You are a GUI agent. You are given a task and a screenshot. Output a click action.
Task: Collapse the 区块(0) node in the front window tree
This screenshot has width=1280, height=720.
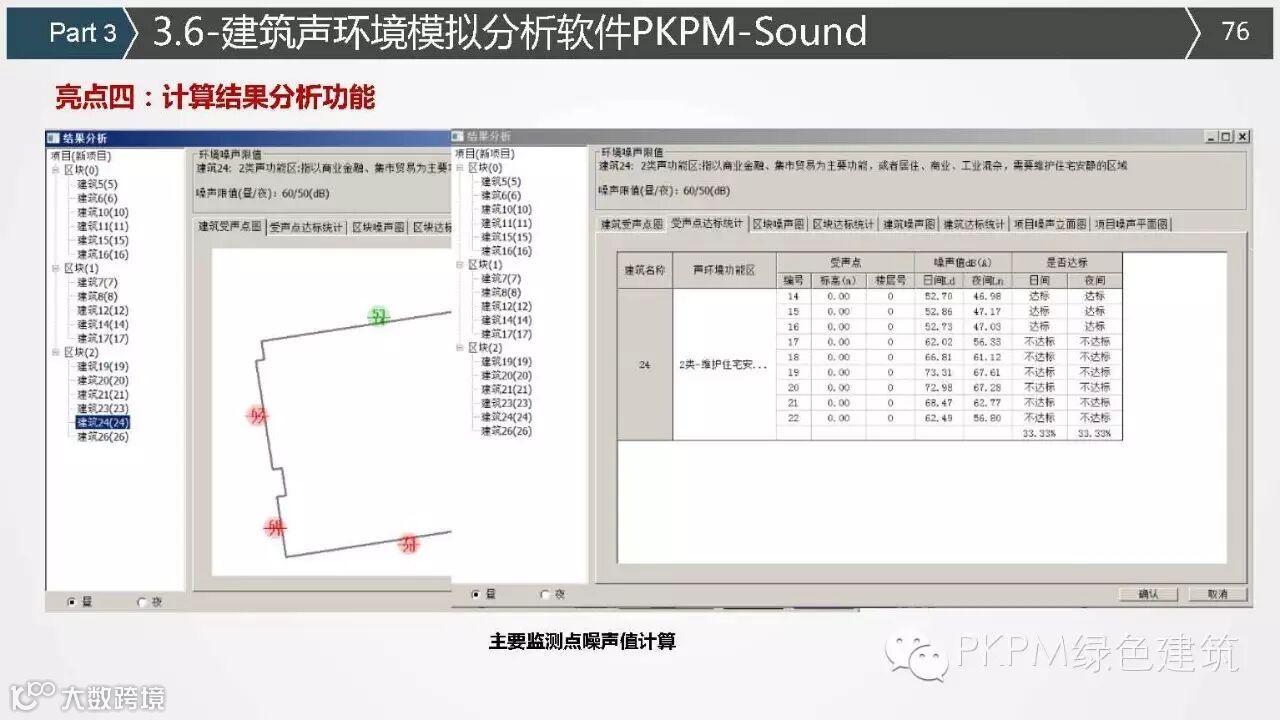tap(460, 168)
